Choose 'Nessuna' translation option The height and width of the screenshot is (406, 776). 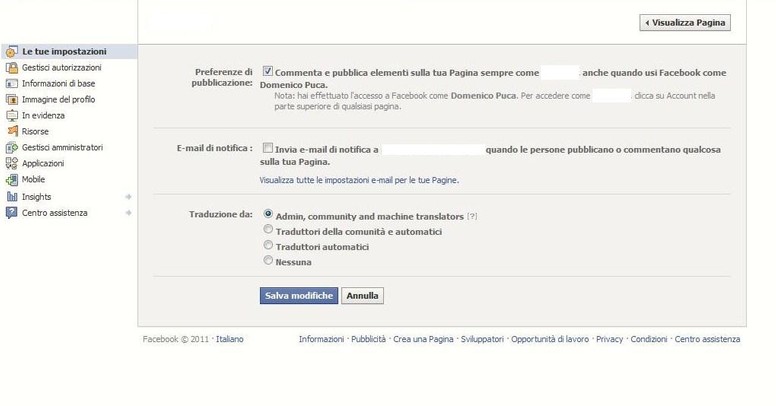pos(267,261)
